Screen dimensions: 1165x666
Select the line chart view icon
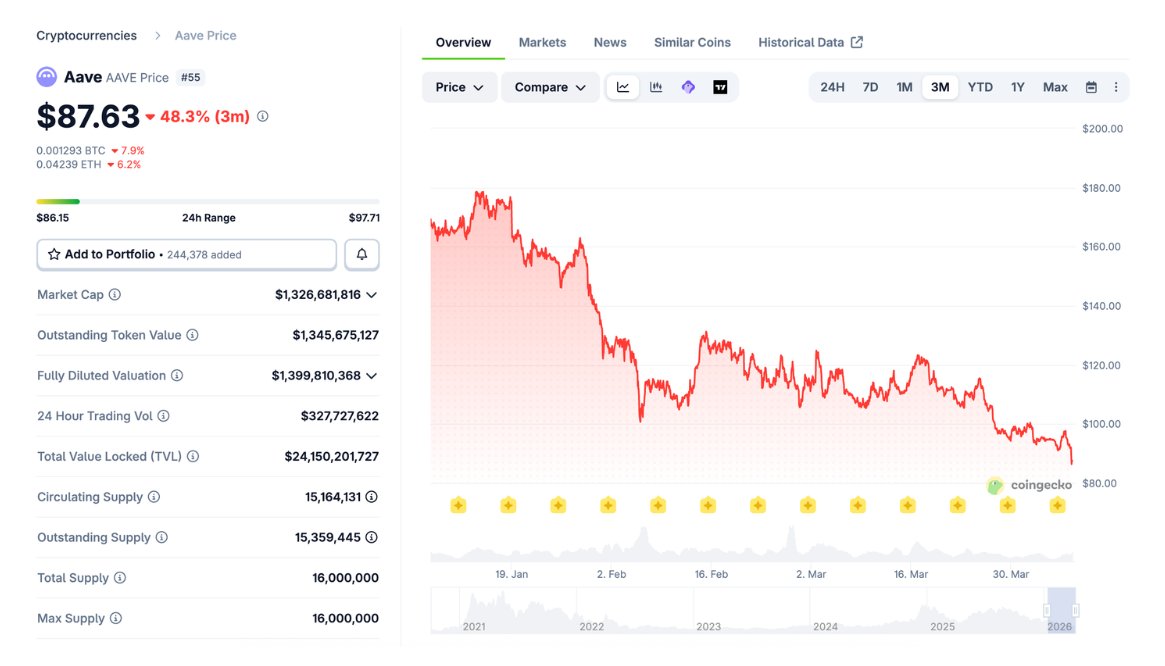pyautogui.click(x=623, y=87)
